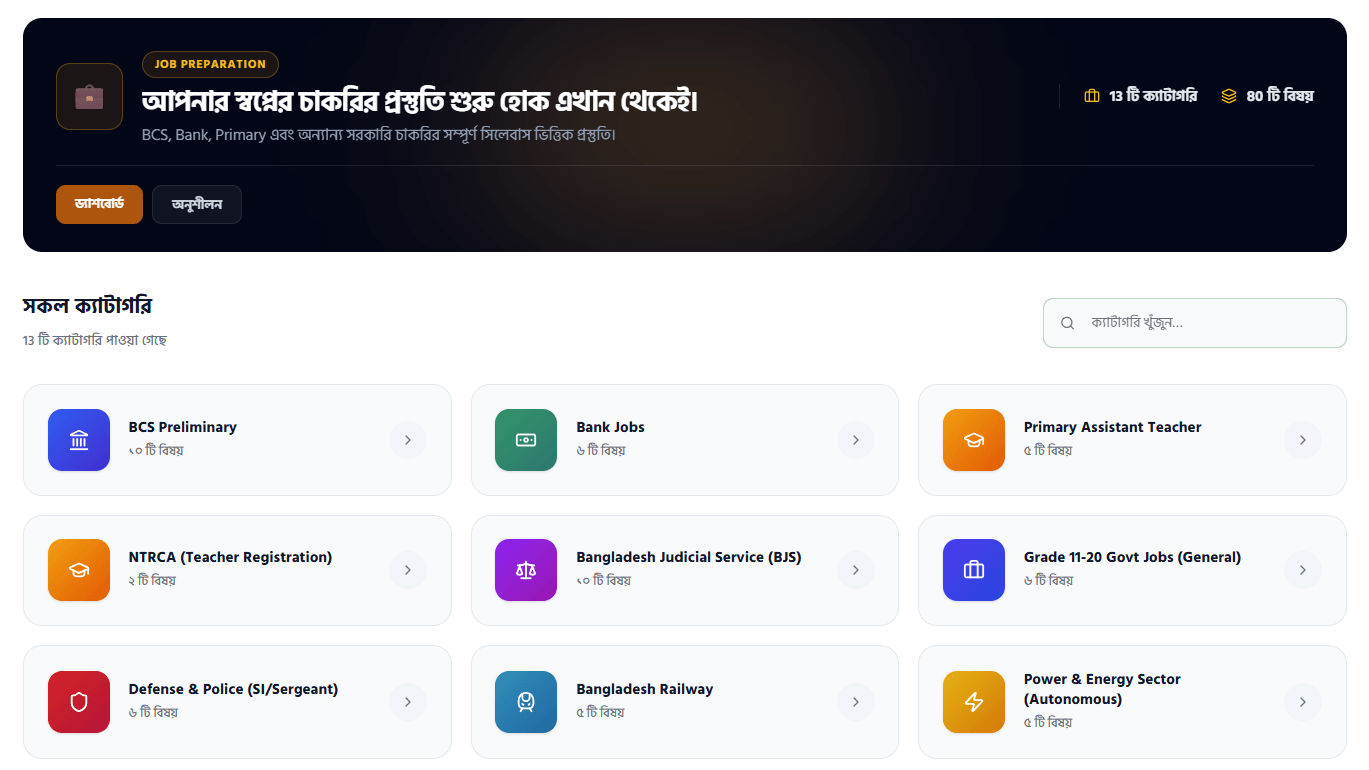Screen dimensions: 1369x770
Task: Open Bangladesh Railway via its chevron arrow
Action: coord(856,702)
